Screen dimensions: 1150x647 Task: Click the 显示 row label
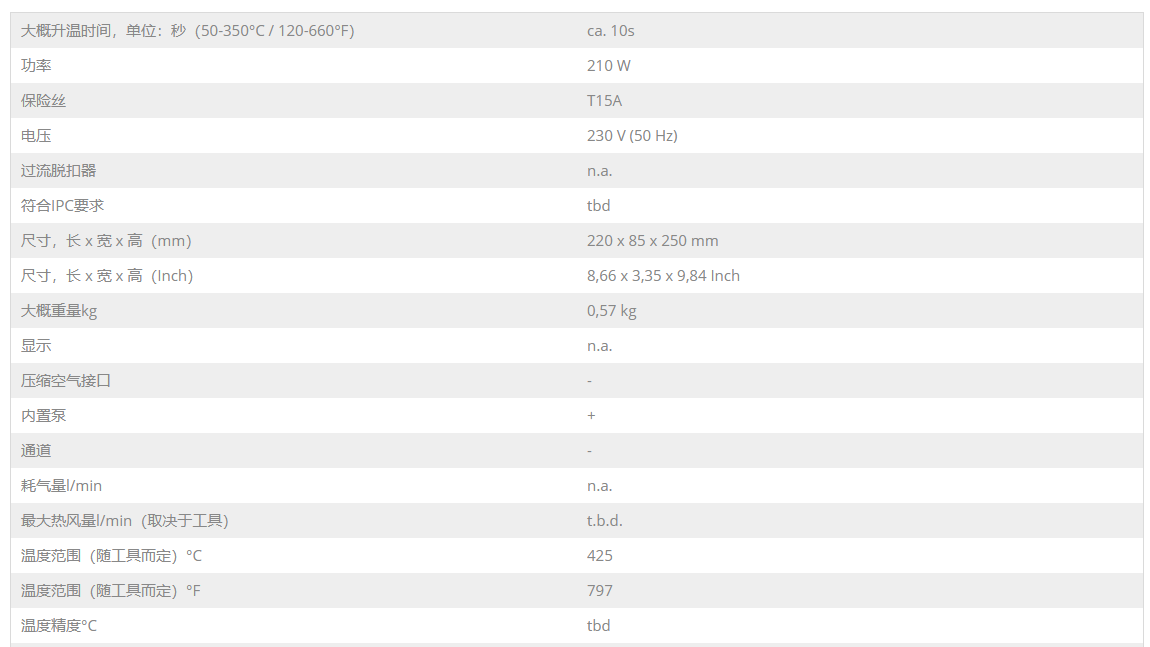click(x=36, y=346)
